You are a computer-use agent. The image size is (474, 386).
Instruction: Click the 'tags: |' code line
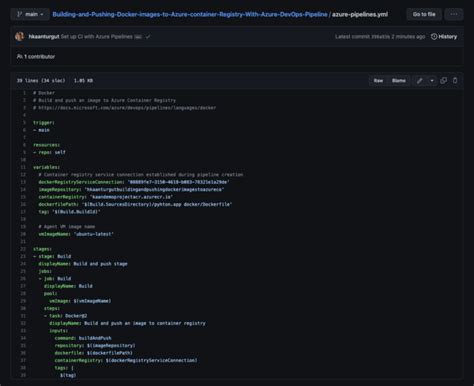pyautogui.click(x=64, y=368)
